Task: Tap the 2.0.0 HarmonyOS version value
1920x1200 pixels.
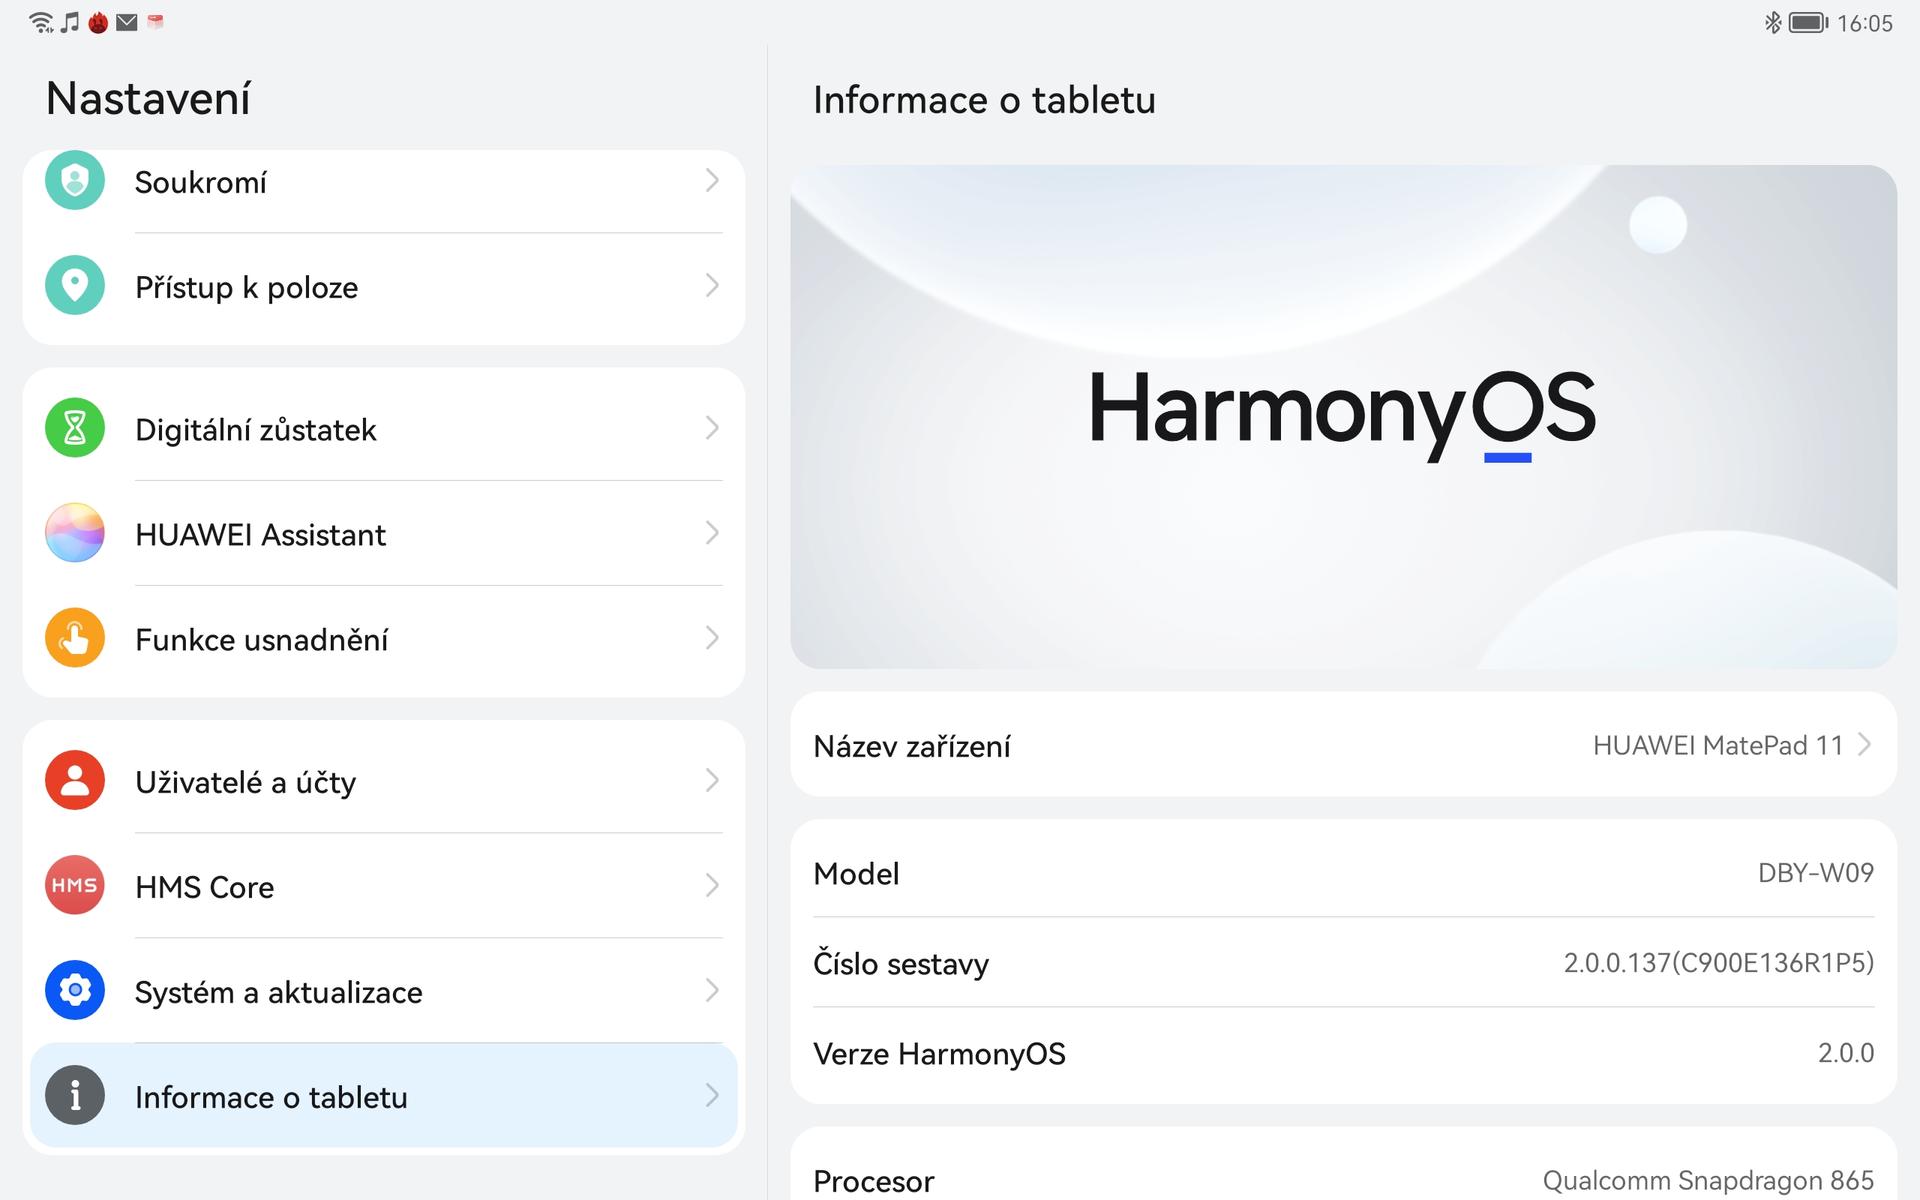Action: [x=1845, y=1052]
